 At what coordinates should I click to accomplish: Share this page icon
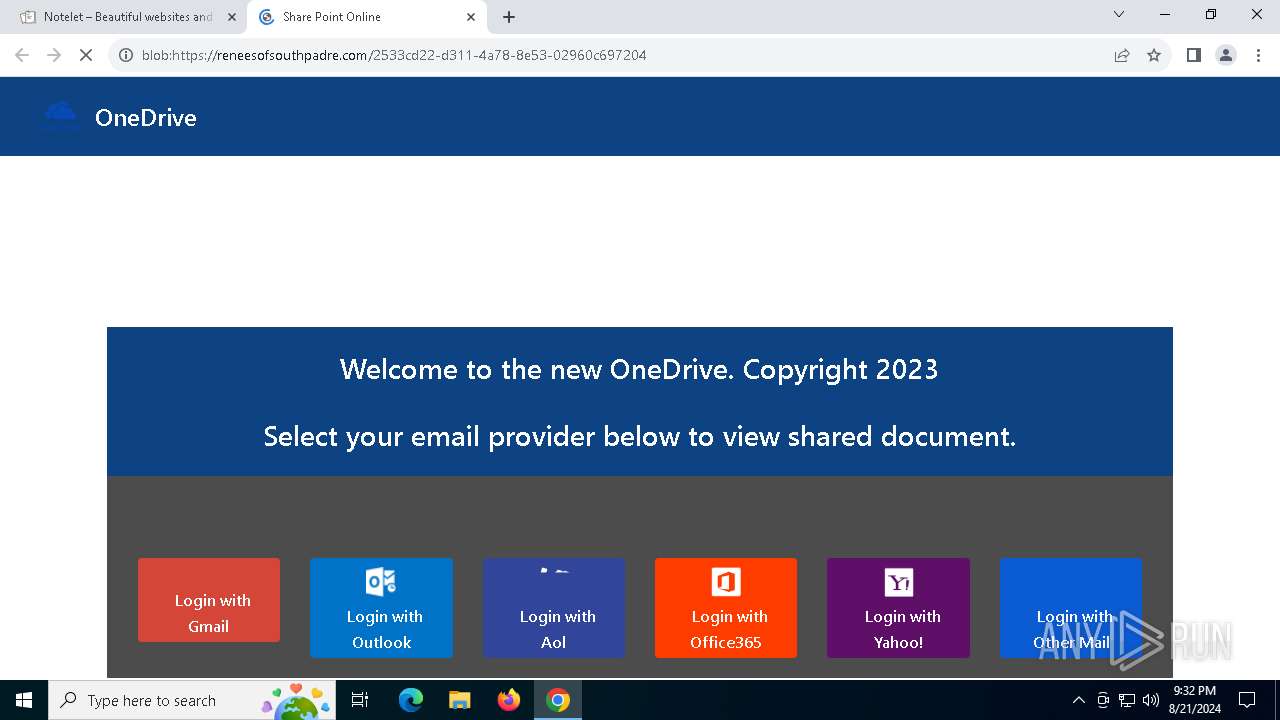[x=1122, y=55]
